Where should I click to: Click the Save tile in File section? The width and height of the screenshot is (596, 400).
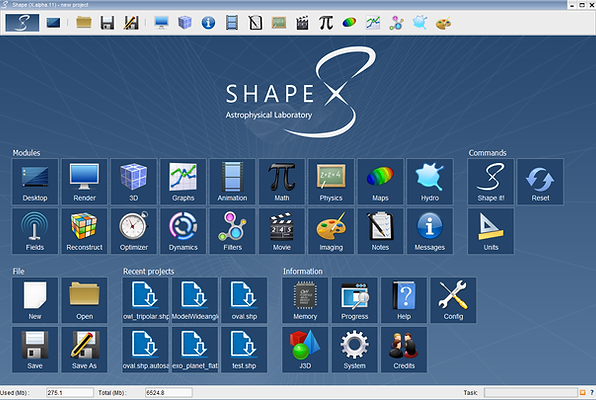click(35, 350)
